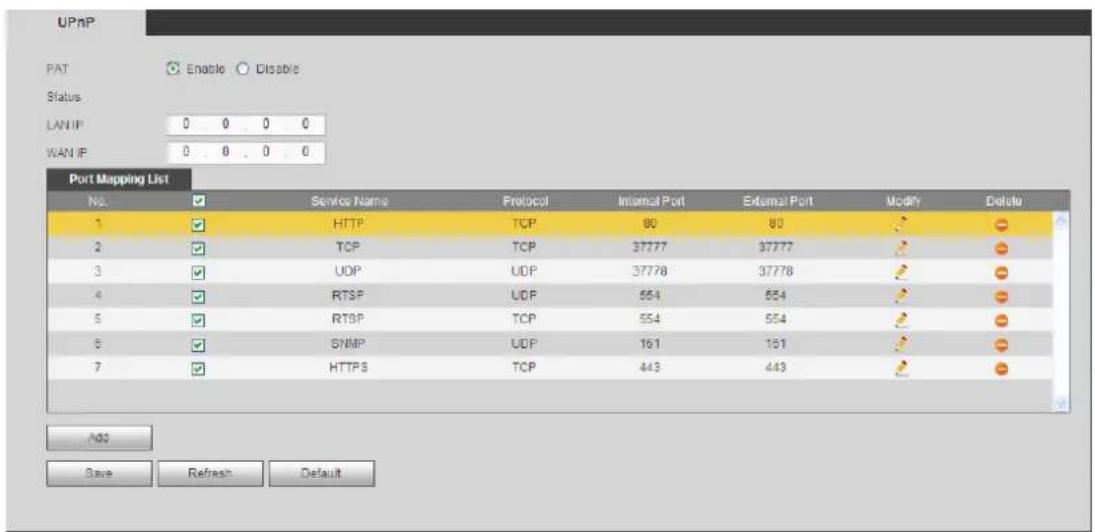Screen dimensions: 1095x532
Task: Click the Add button
Action: tap(99, 437)
